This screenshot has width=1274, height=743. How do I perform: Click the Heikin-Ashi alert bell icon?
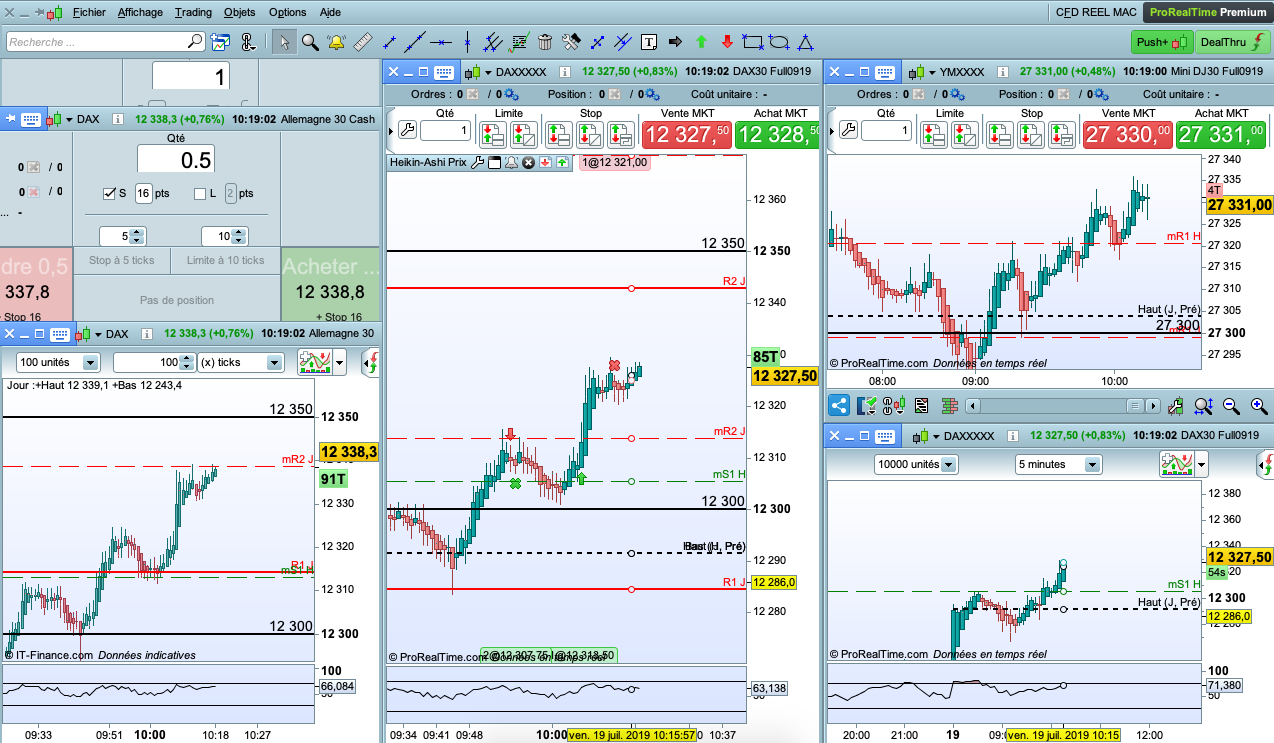(511, 162)
